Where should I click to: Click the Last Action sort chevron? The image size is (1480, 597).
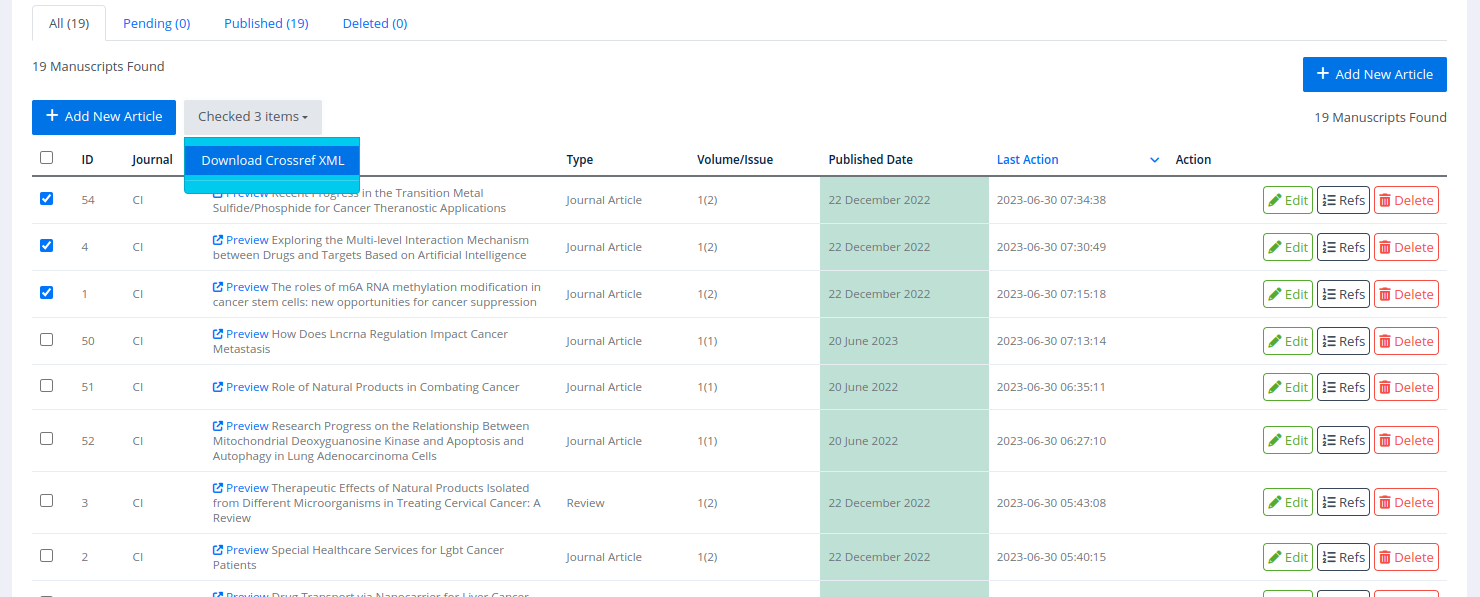pos(1154,160)
